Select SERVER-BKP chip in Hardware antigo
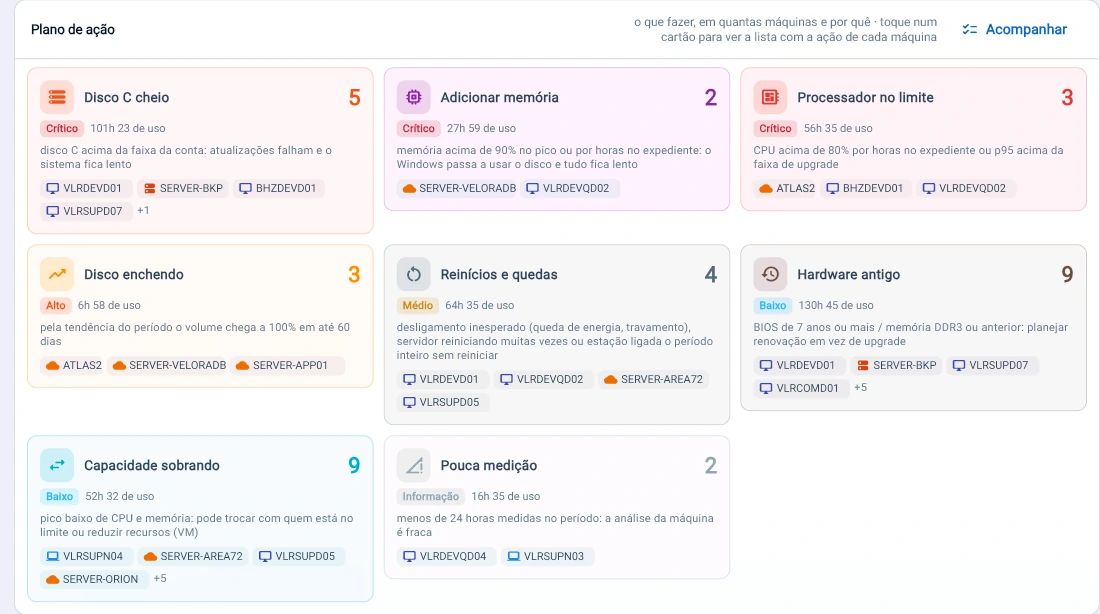The image size is (1100, 614). tap(897, 365)
